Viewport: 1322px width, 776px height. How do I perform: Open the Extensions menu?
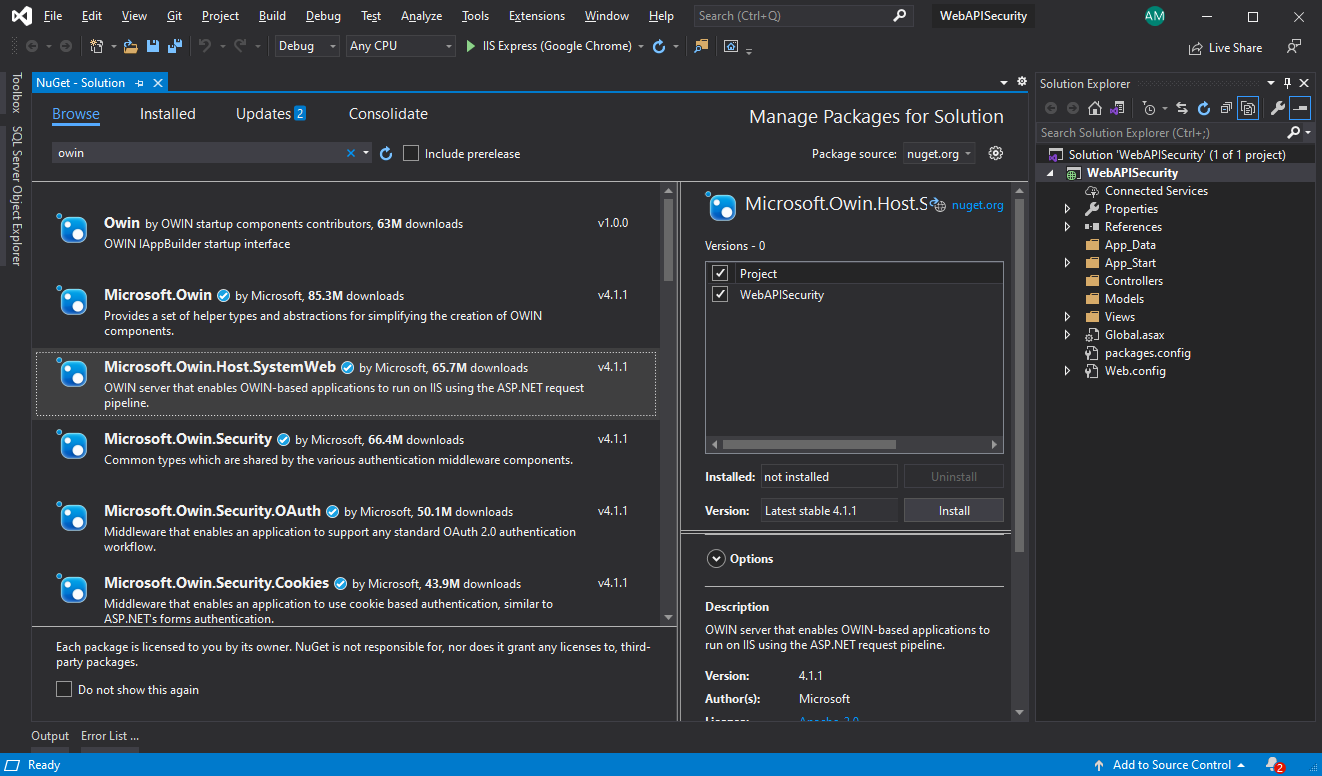[537, 16]
